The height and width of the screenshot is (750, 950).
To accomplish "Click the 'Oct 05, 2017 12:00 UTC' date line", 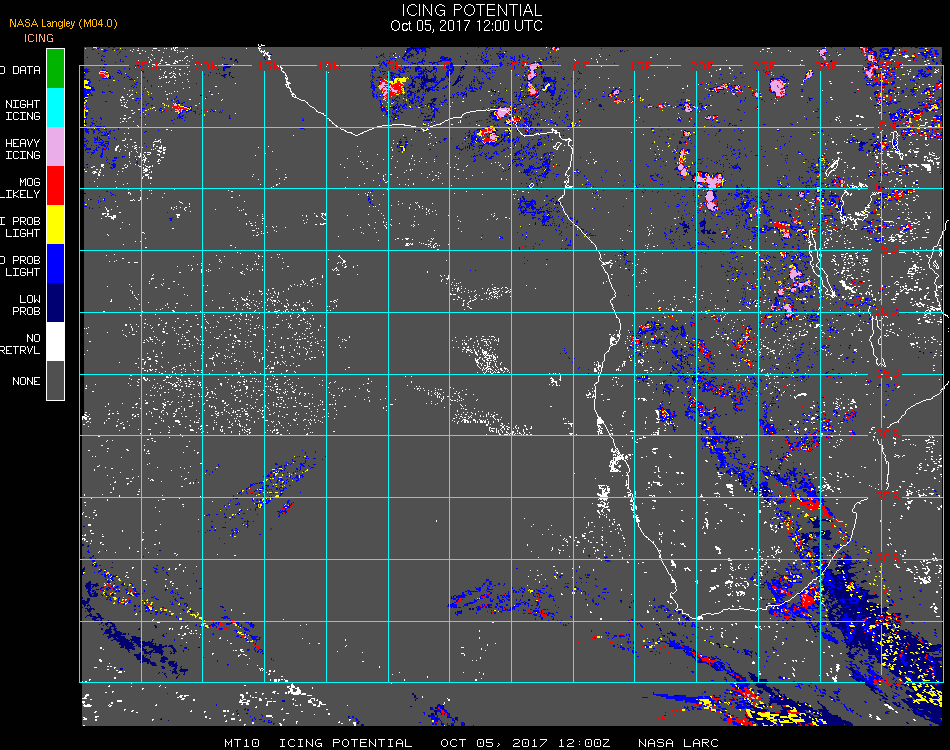I will point(467,26).
